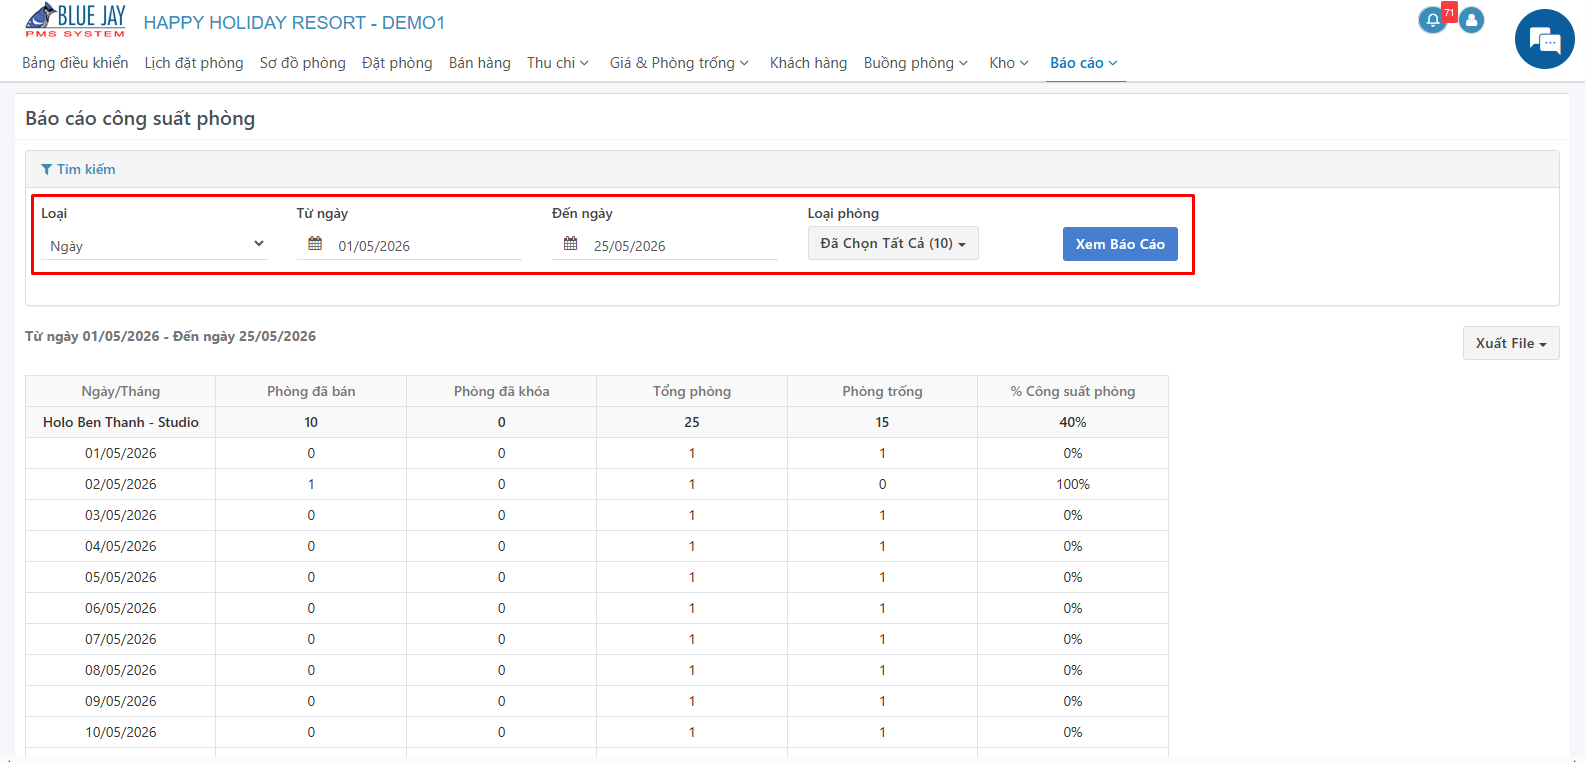Click the 07/05/2026 date cell
The width and height of the screenshot is (1586, 762).
pos(121,639)
